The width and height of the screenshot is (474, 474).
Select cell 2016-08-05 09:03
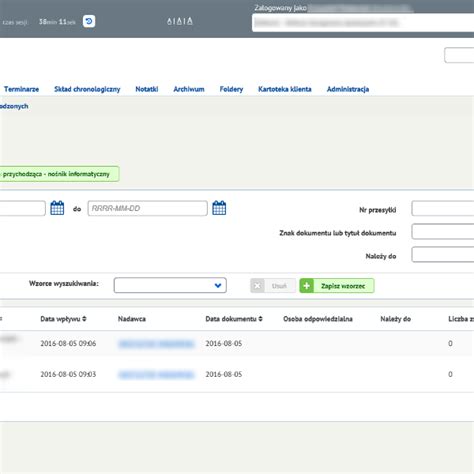click(68, 374)
